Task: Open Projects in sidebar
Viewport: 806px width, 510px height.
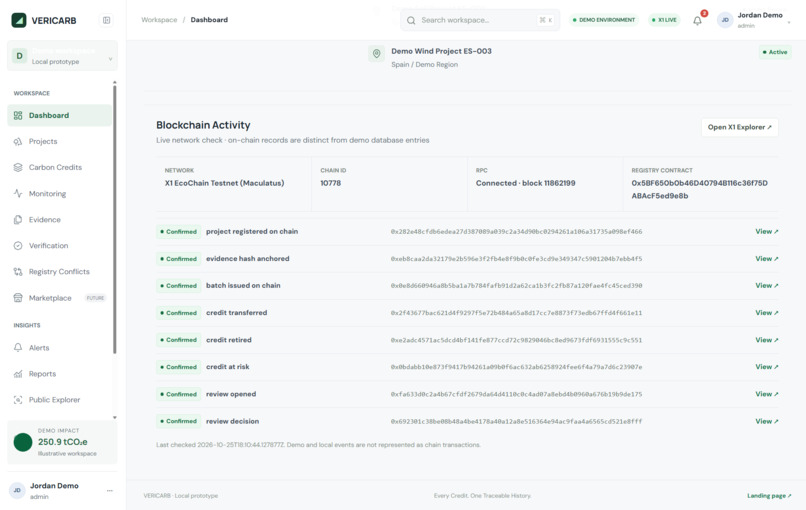Action: click(60, 141)
